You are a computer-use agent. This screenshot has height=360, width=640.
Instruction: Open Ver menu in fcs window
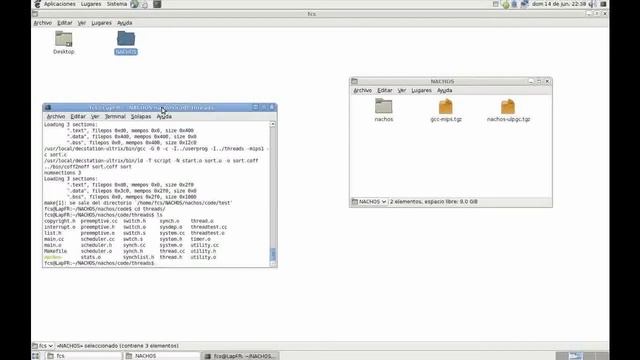pos(82,23)
